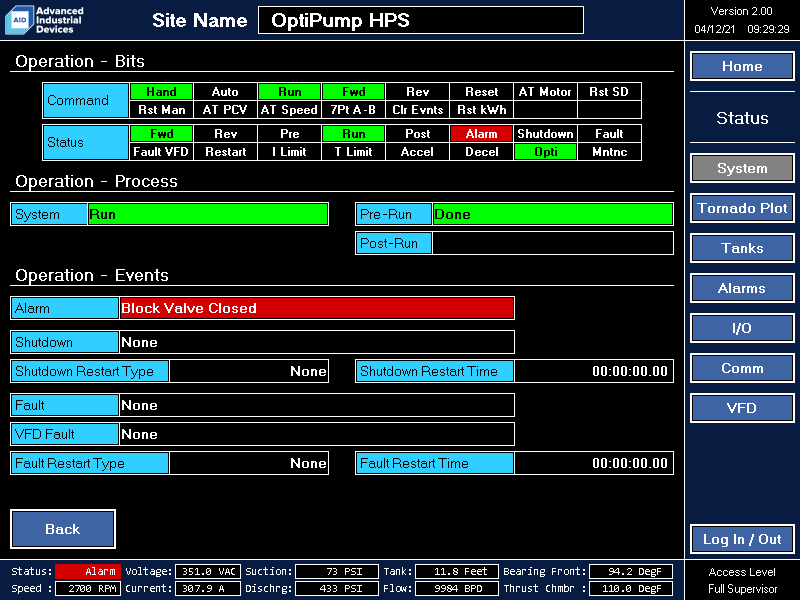Click the green Opti status indicator
This screenshot has width=800, height=600.
pos(545,152)
